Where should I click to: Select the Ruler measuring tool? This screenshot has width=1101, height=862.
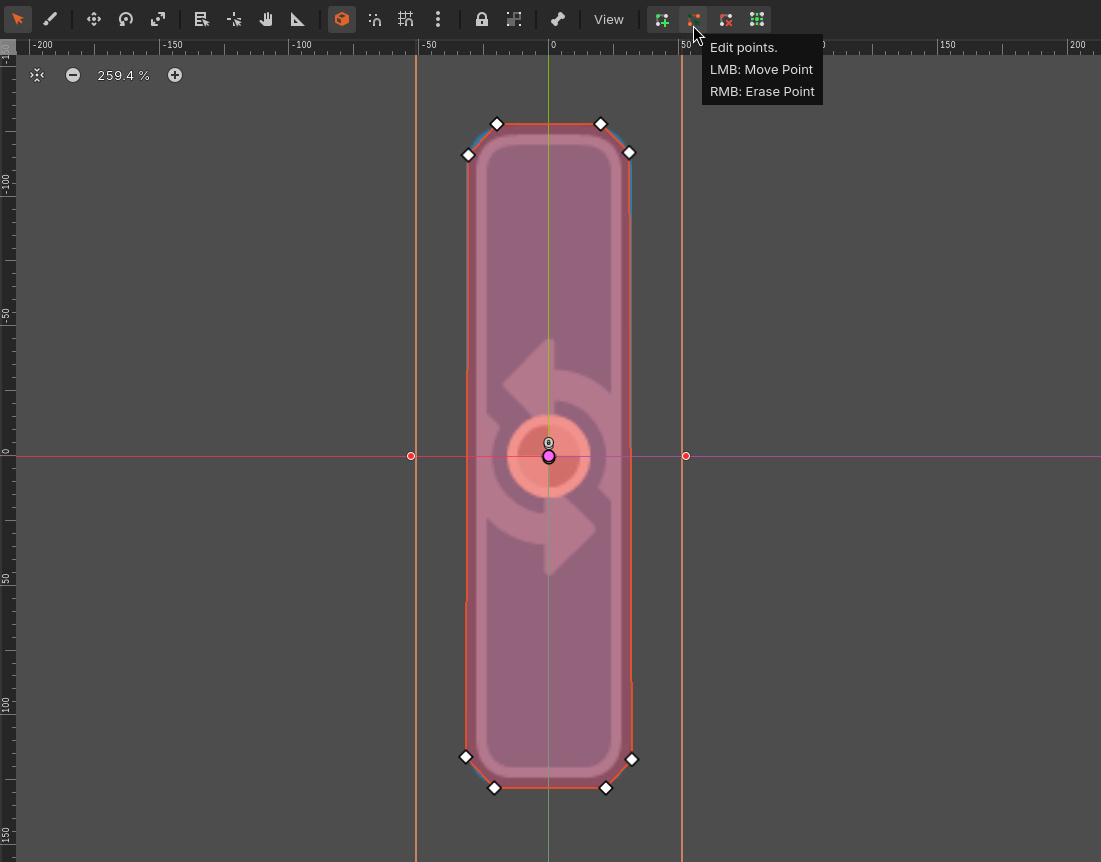tap(298, 20)
